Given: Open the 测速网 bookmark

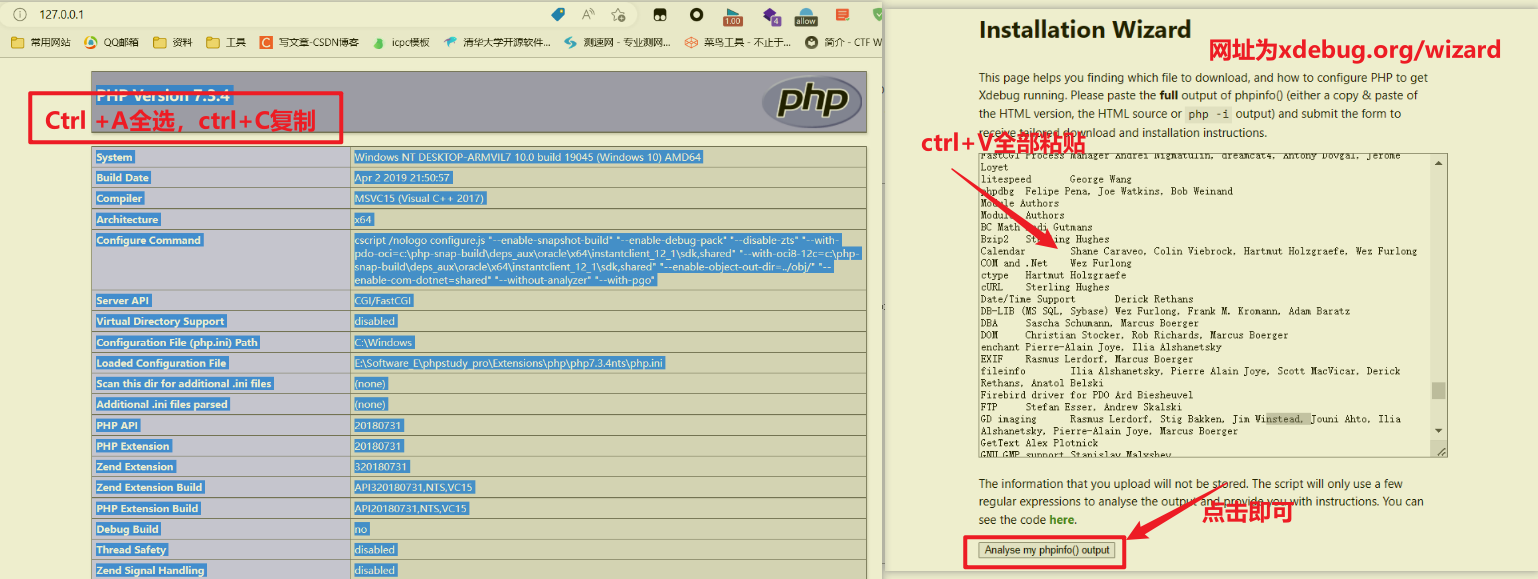Looking at the screenshot, I should tap(618, 42).
